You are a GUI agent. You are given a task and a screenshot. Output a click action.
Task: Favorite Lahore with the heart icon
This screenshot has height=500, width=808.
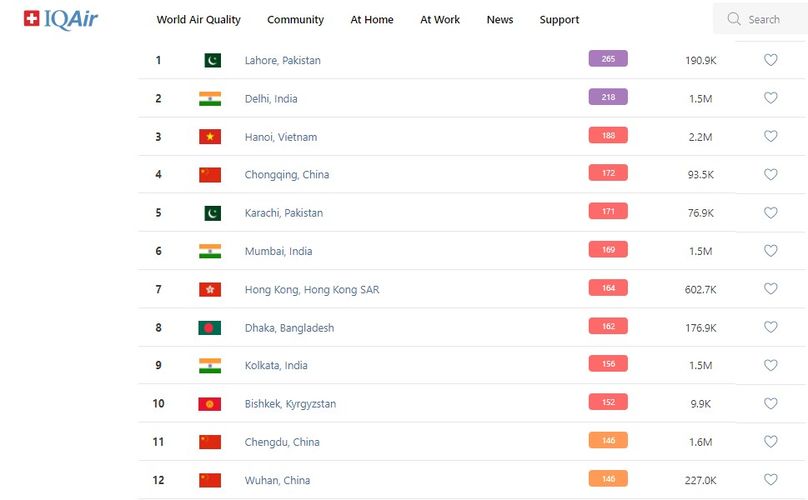(770, 60)
